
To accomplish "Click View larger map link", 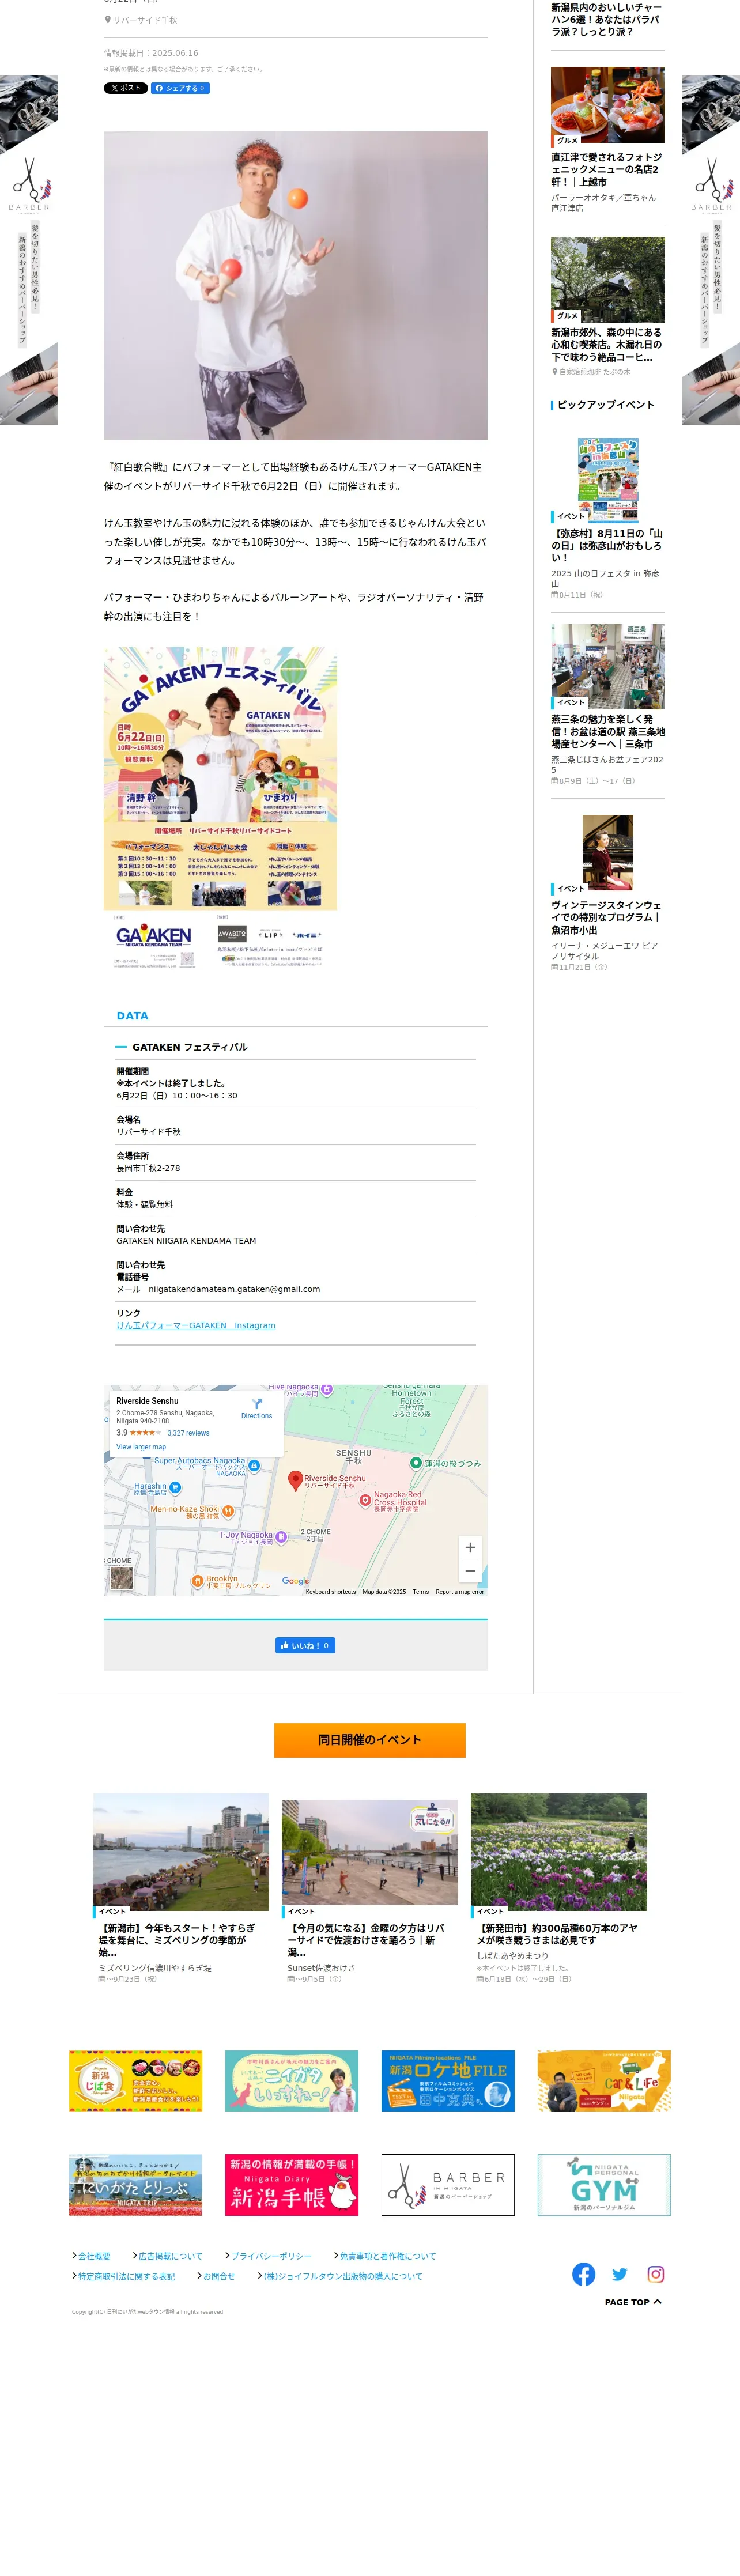I will tap(141, 1447).
